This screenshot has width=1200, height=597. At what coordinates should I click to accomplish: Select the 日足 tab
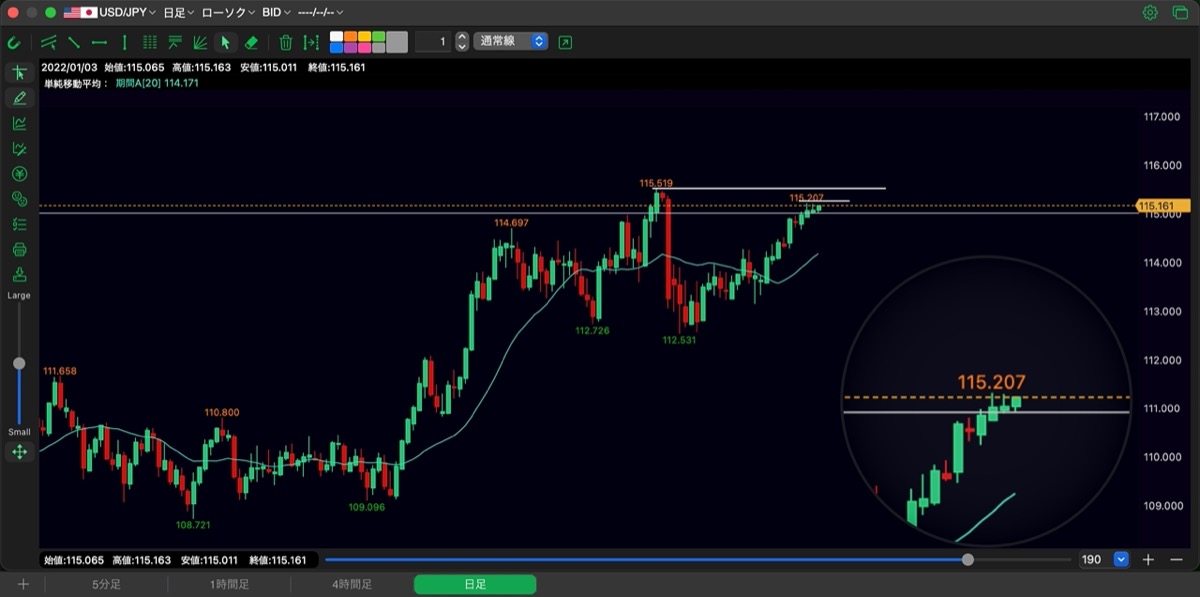[475, 584]
